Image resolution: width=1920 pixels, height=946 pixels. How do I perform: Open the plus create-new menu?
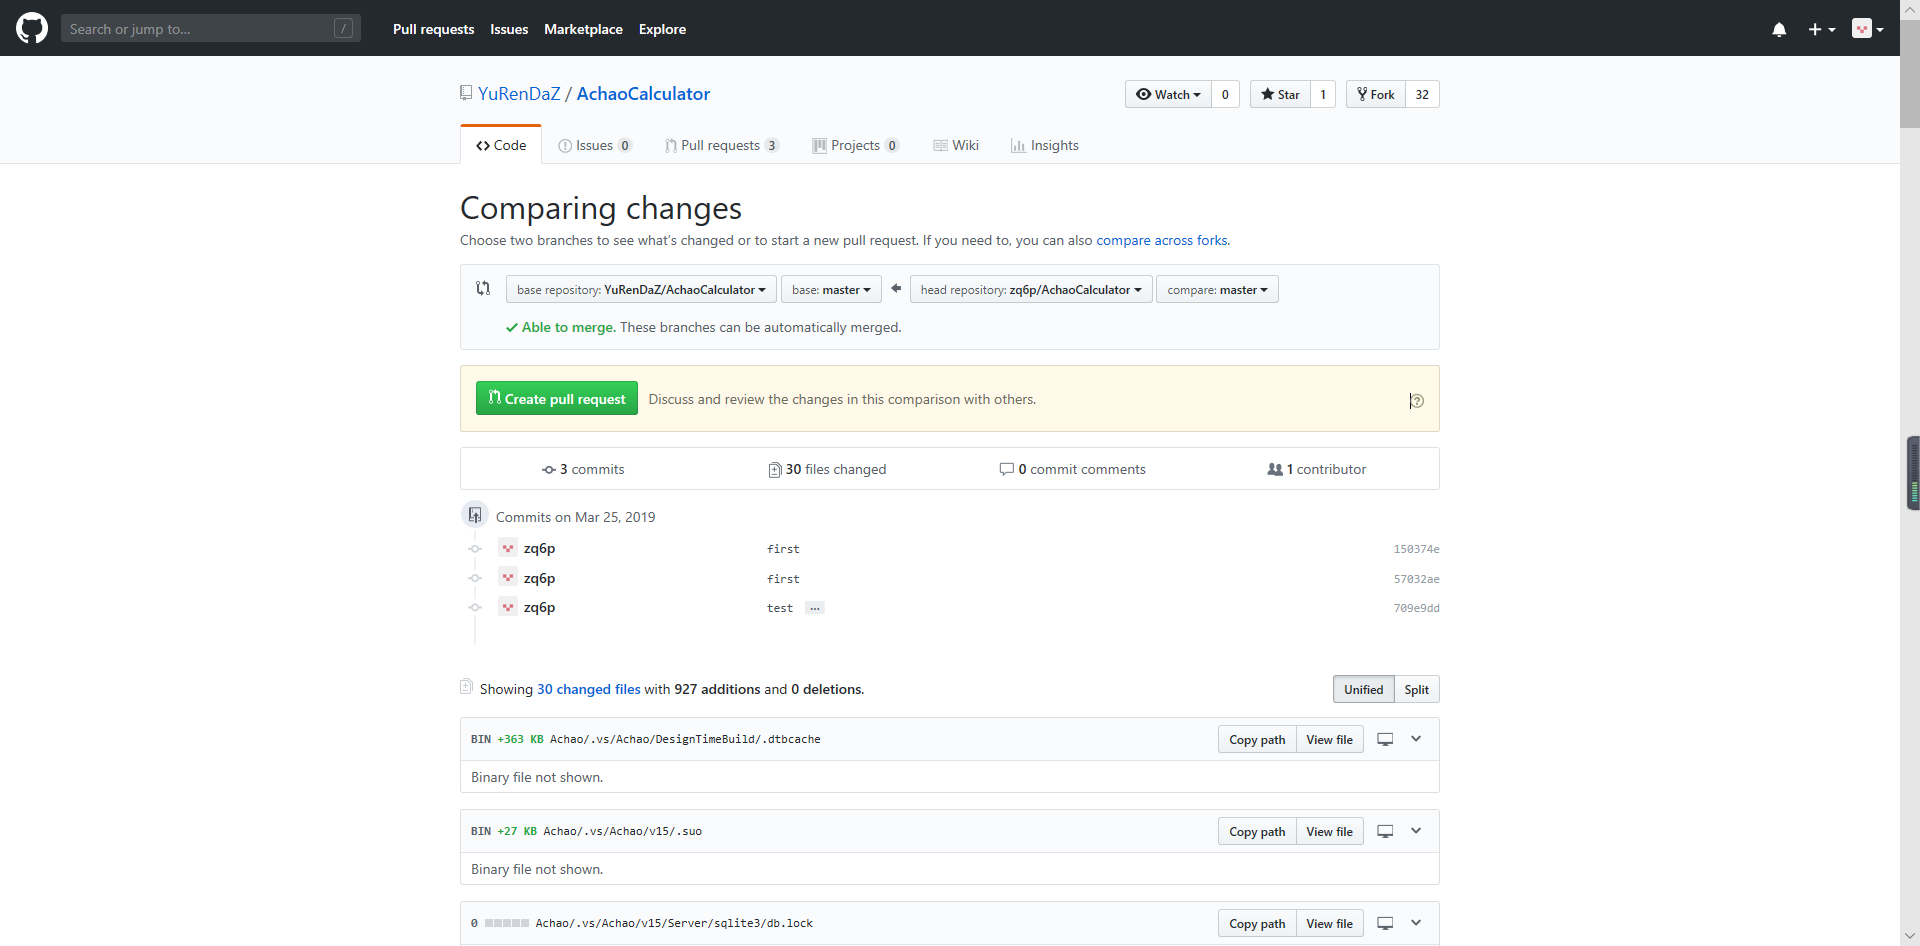[x=1821, y=29]
